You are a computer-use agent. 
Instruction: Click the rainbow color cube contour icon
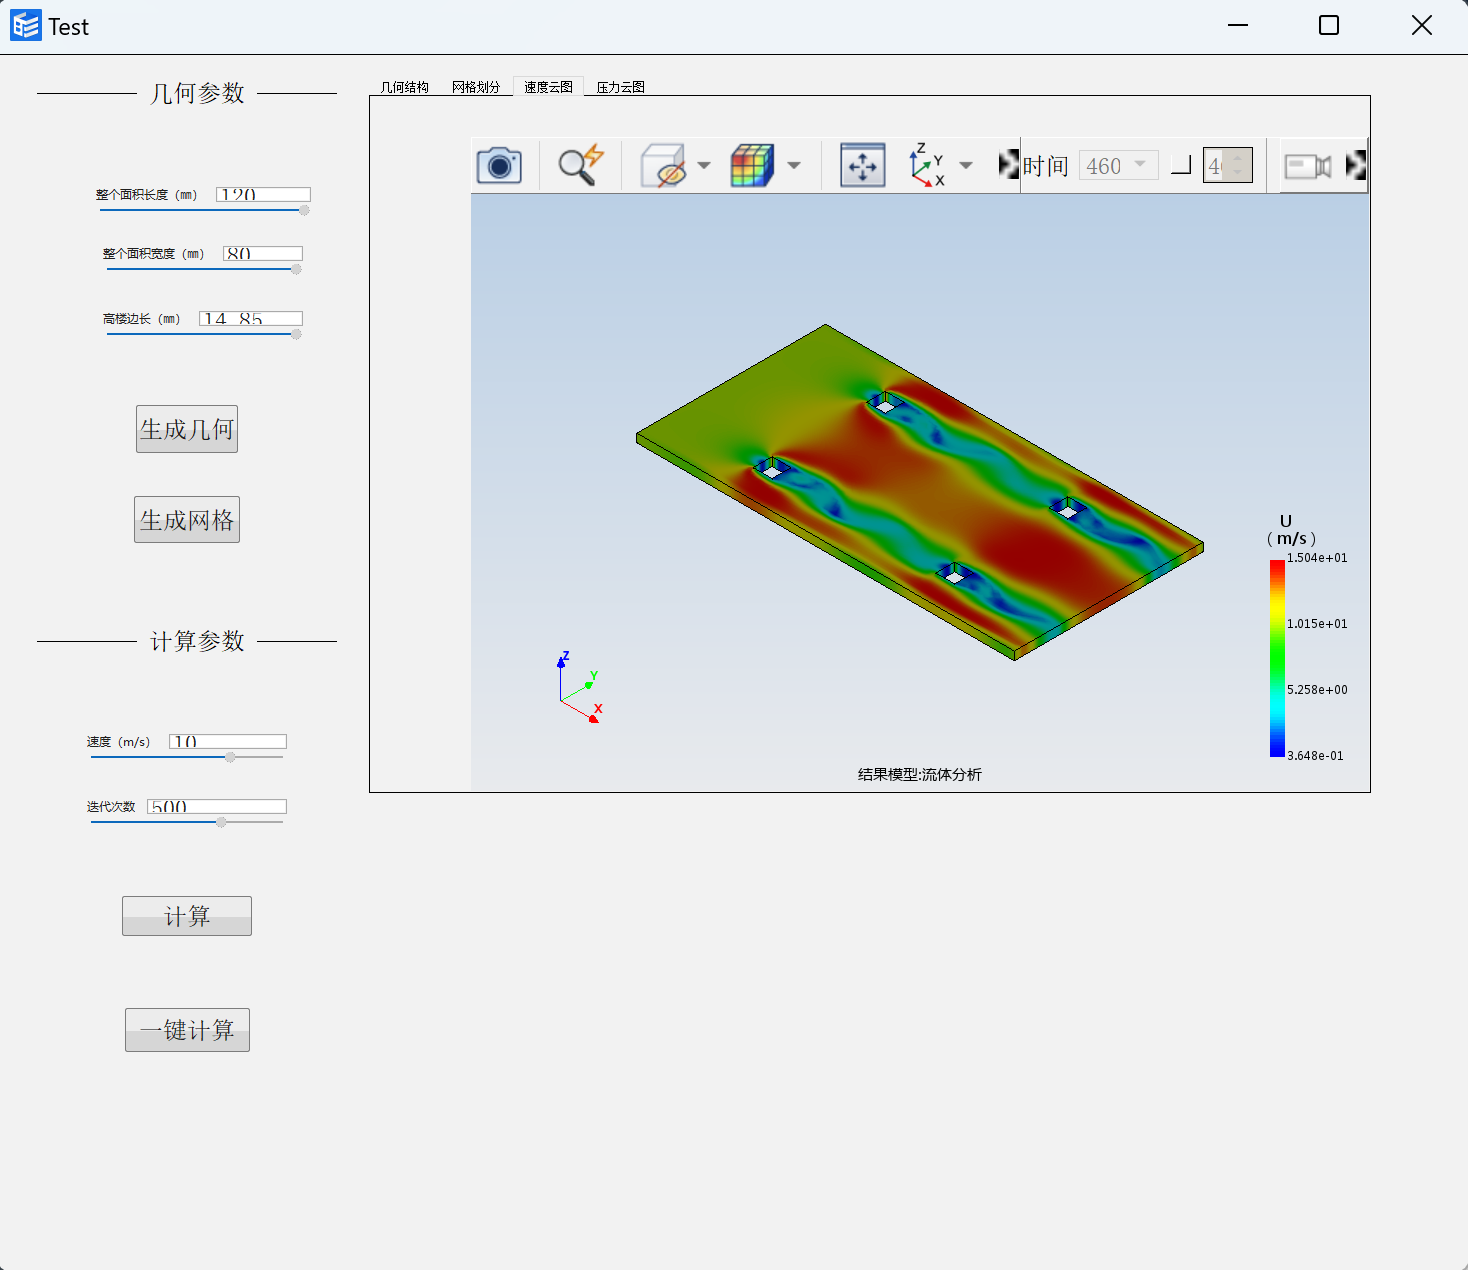pos(752,165)
